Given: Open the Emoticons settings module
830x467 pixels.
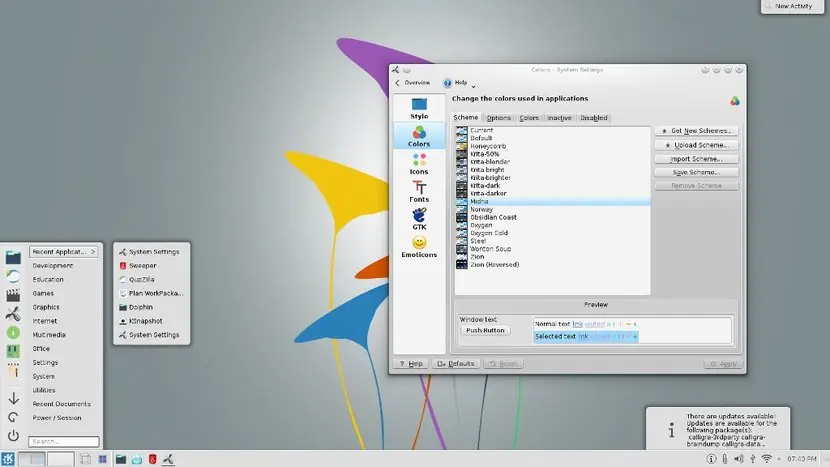Looking at the screenshot, I should (419, 247).
